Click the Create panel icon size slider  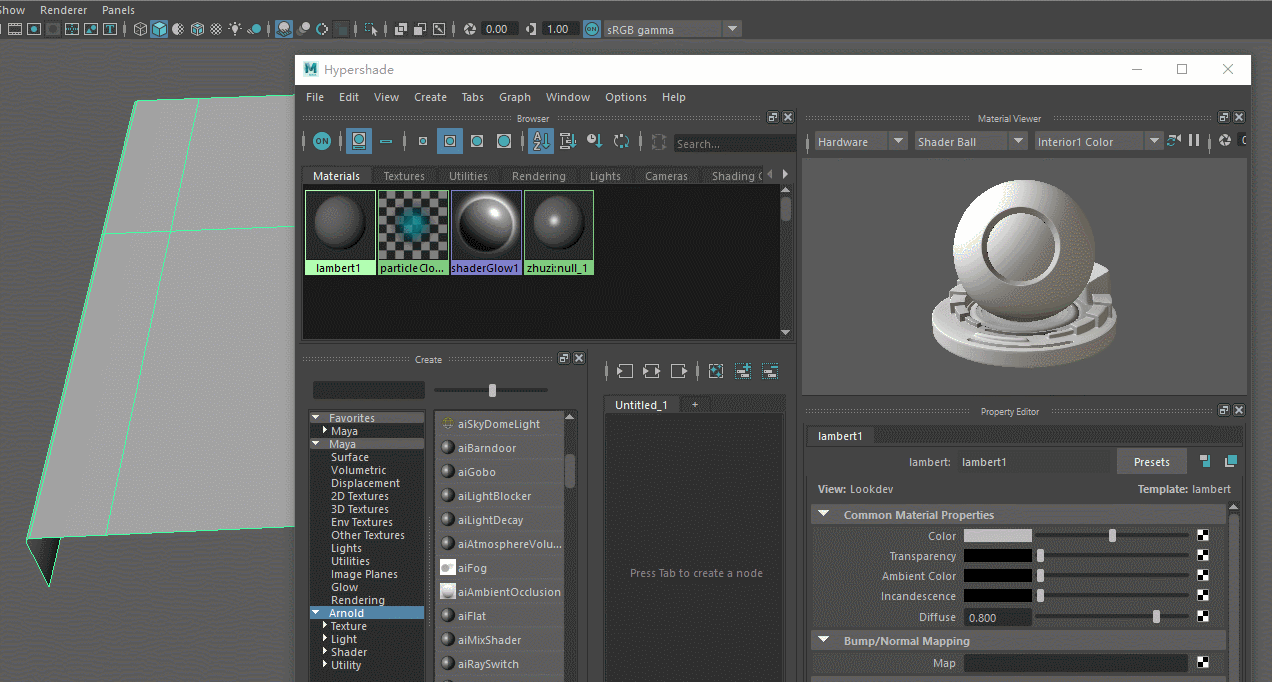pyautogui.click(x=491, y=390)
